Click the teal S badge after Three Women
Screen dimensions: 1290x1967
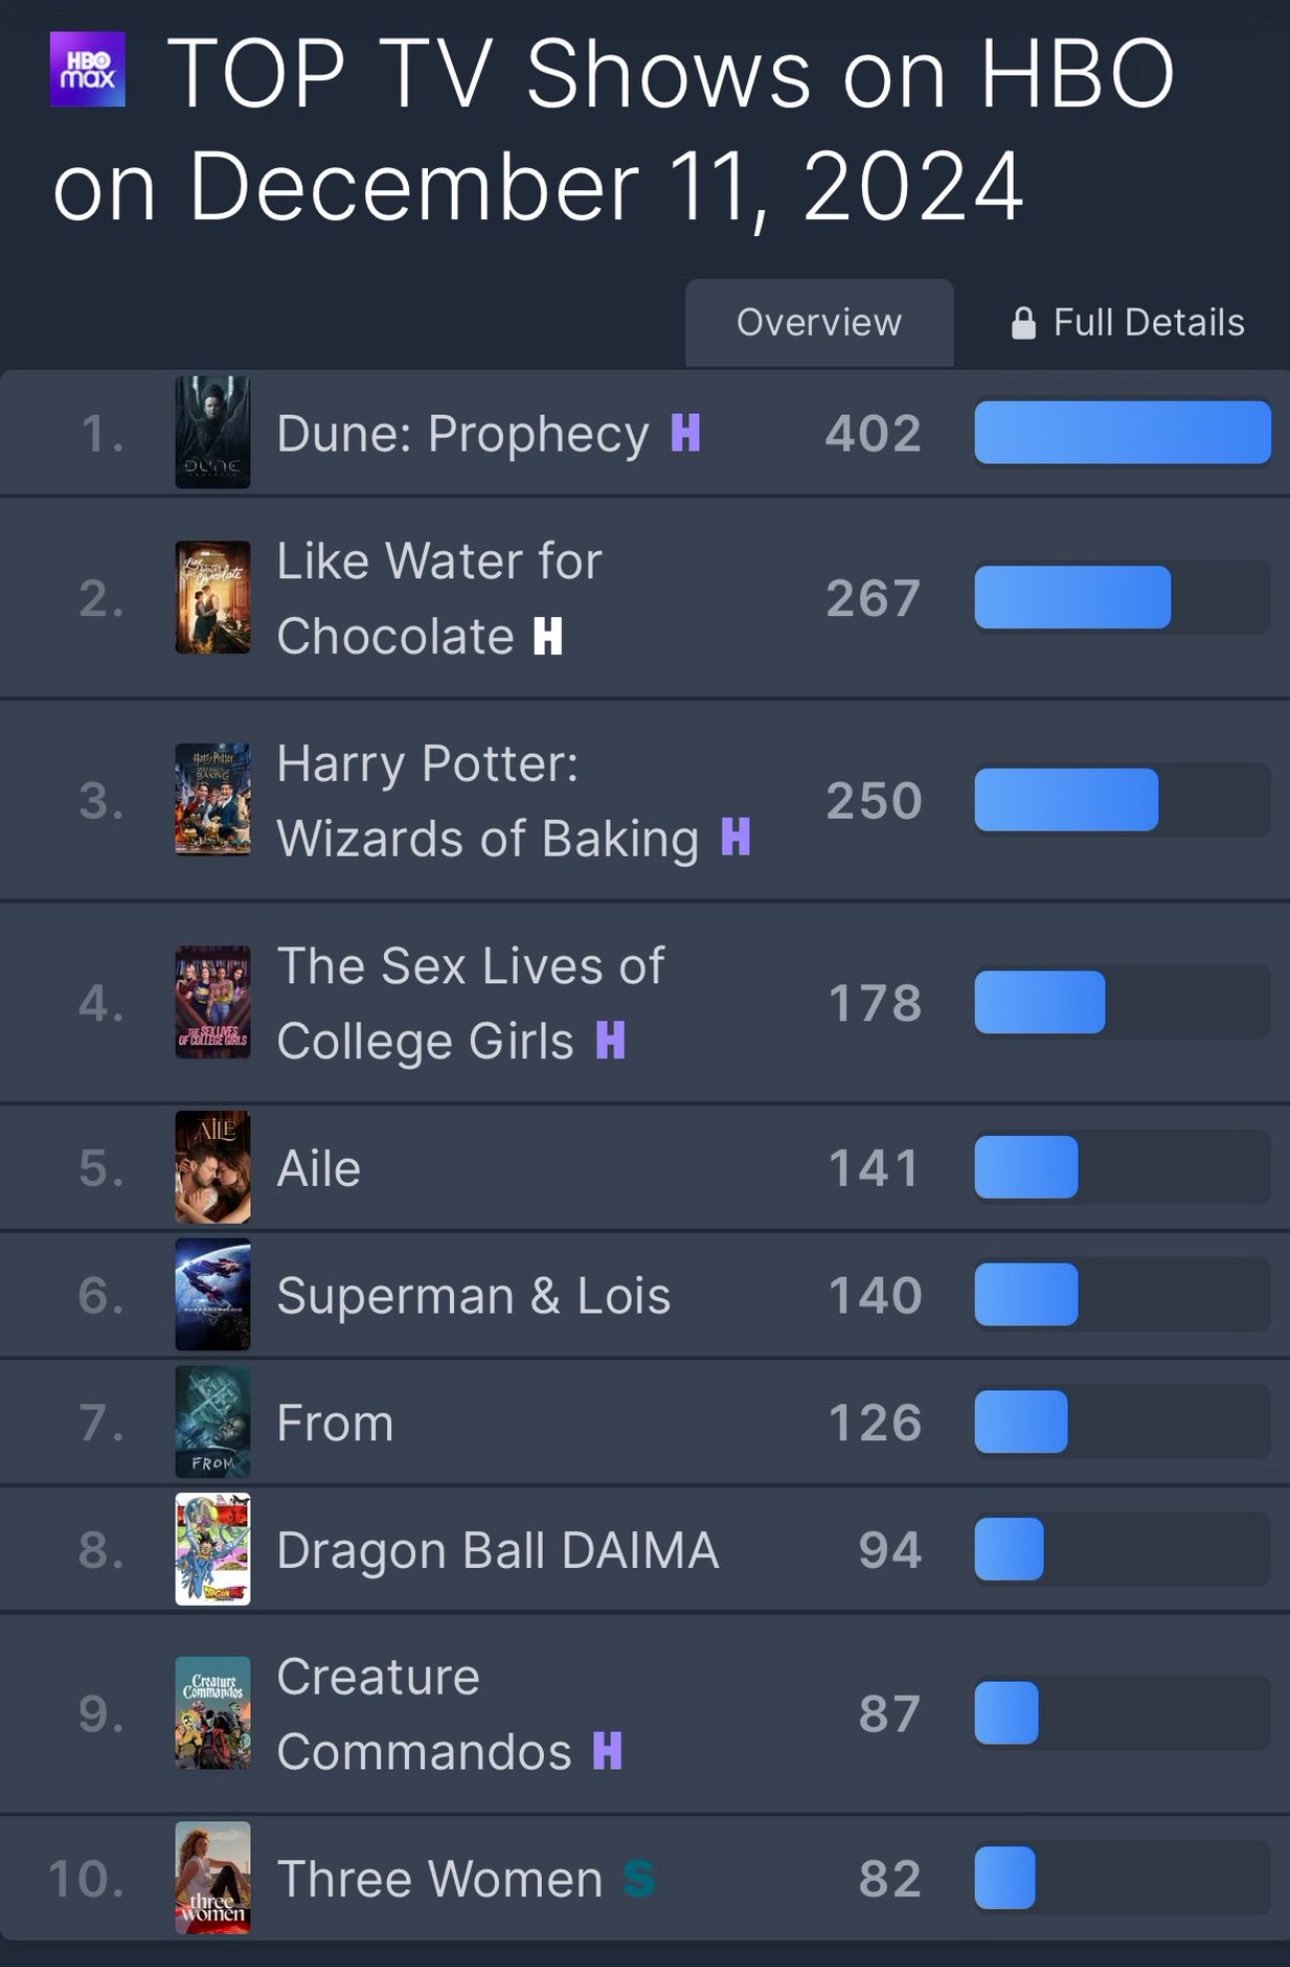point(639,1878)
